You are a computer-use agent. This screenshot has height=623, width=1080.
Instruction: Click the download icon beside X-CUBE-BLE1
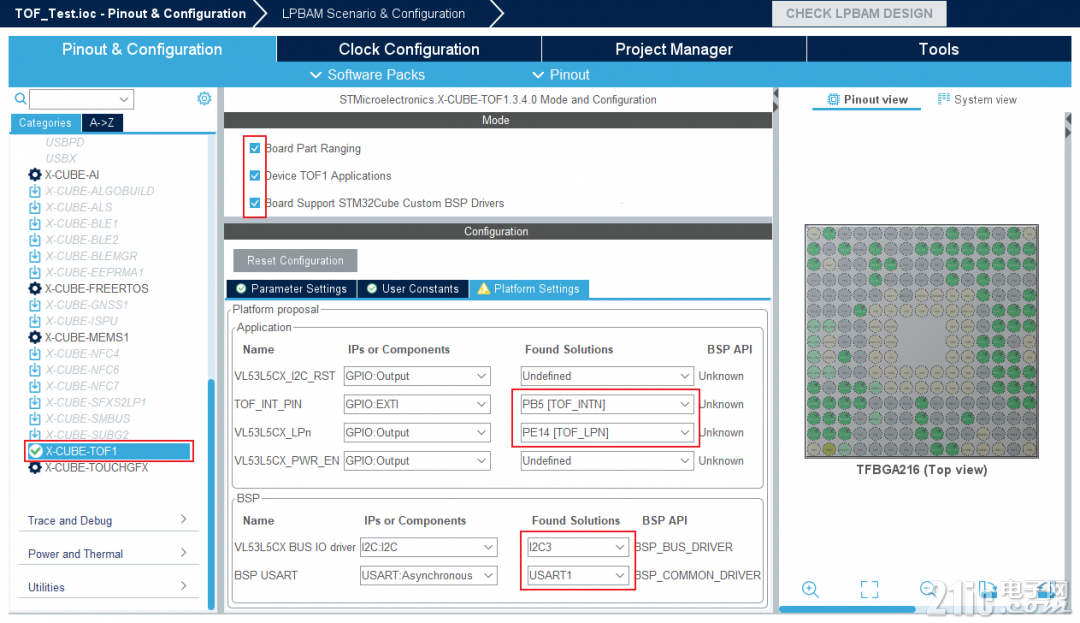pyautogui.click(x=34, y=224)
